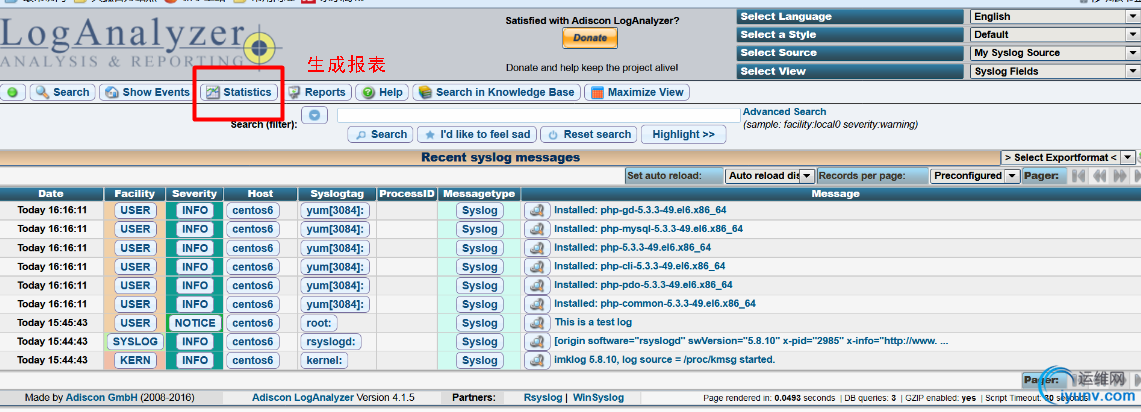Open the Search toolbar item
Image resolution: width=1141 pixels, height=412 pixels.
[63, 92]
